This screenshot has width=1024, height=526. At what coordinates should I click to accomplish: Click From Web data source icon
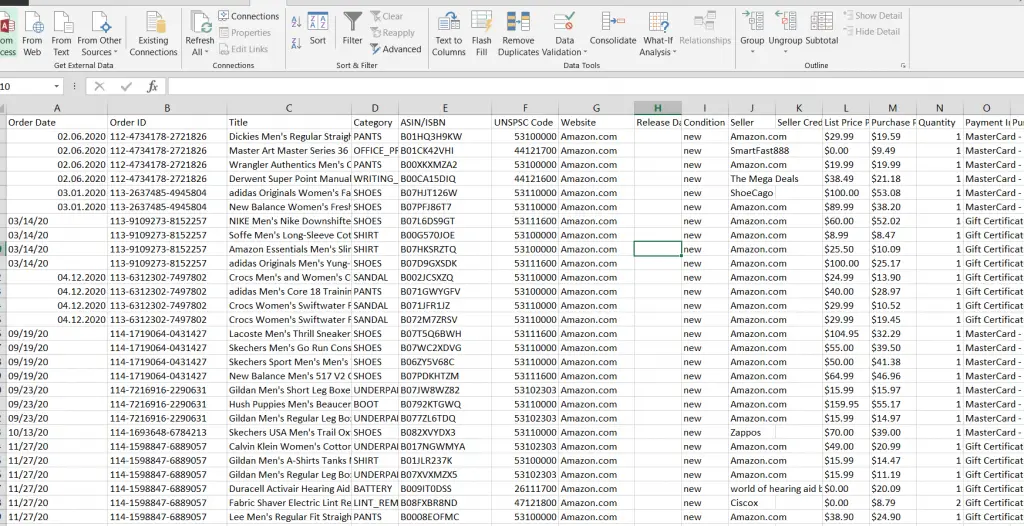click(x=32, y=34)
